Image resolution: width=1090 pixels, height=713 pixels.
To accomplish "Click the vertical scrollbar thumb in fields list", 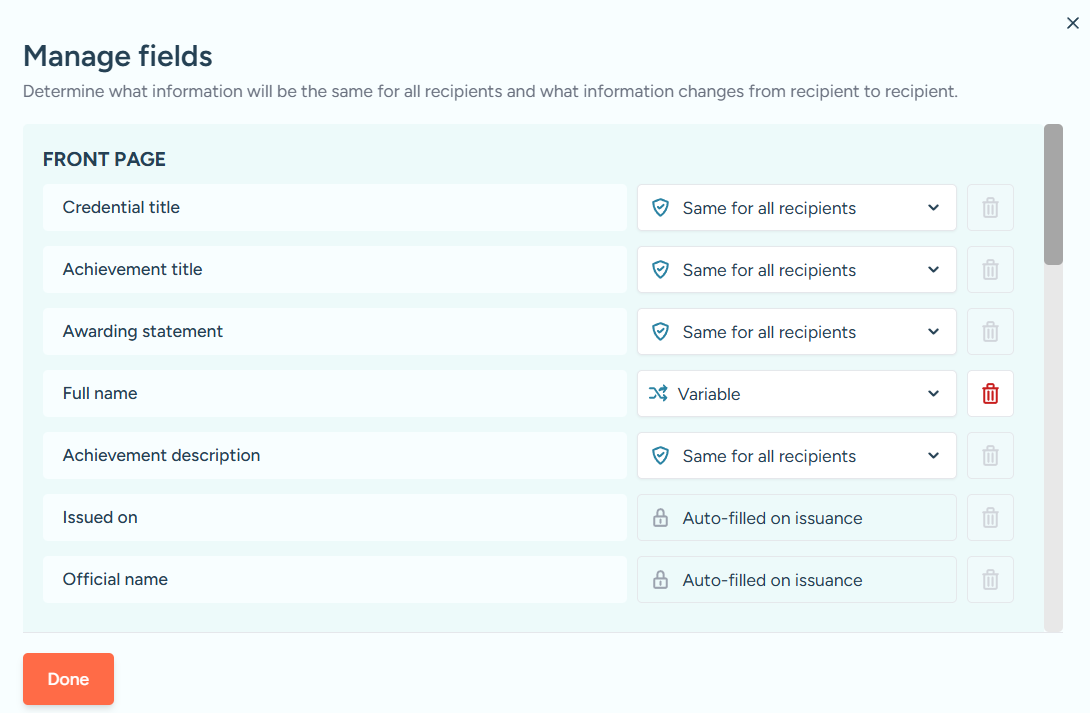I will tap(1053, 194).
